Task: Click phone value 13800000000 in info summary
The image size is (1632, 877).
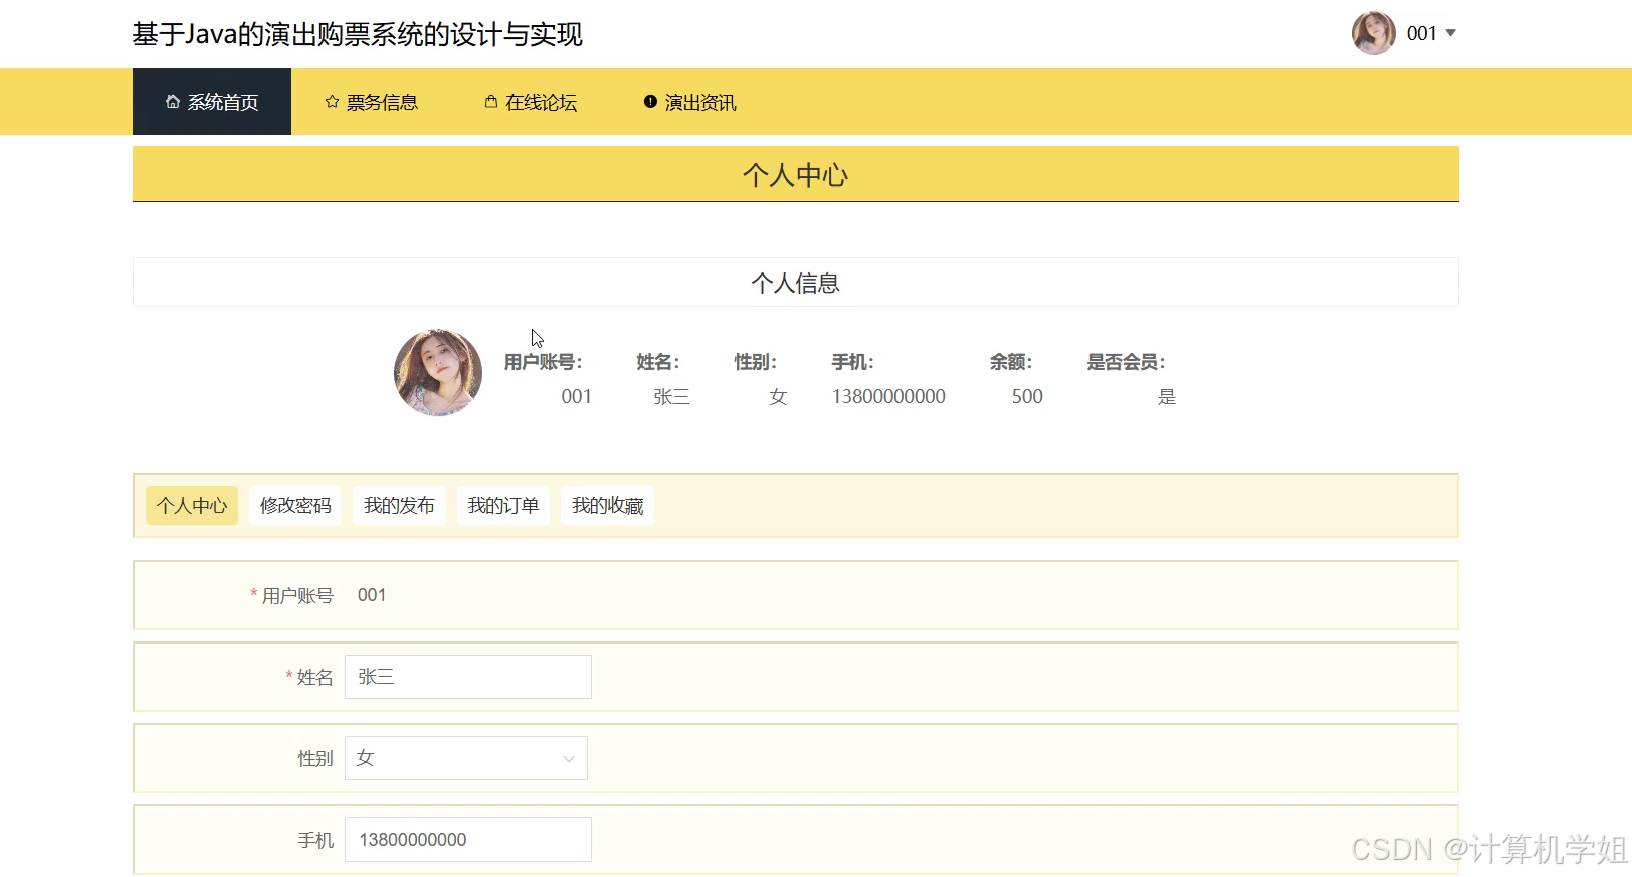Action: pos(889,396)
